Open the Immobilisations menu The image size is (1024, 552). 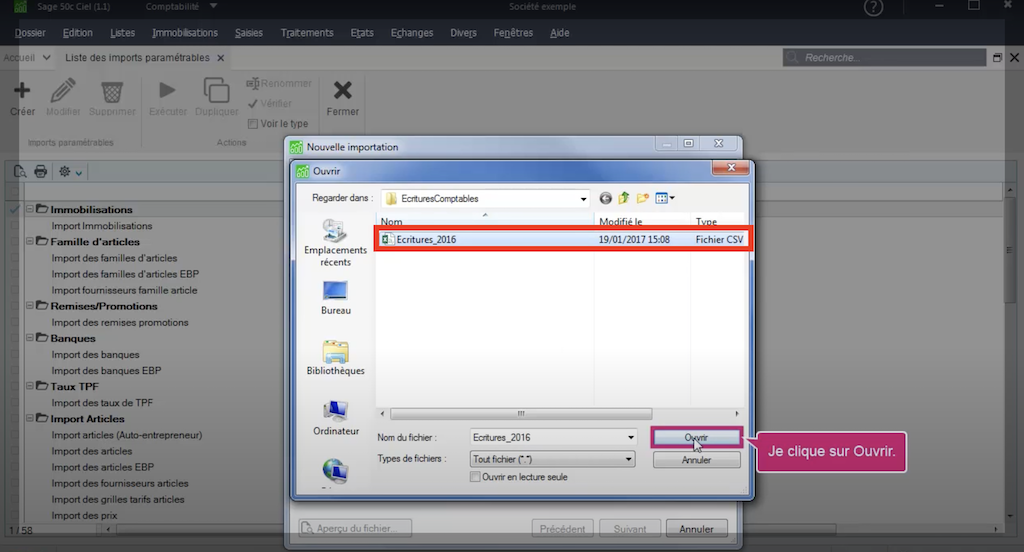[x=185, y=33]
